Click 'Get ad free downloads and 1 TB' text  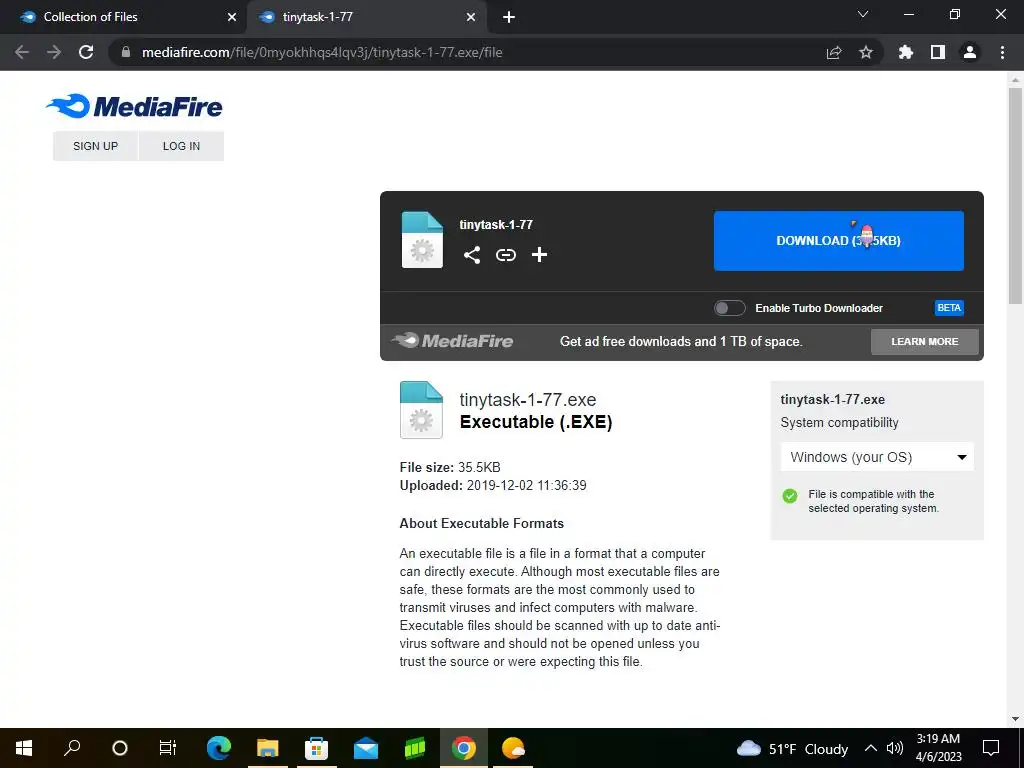pos(681,342)
